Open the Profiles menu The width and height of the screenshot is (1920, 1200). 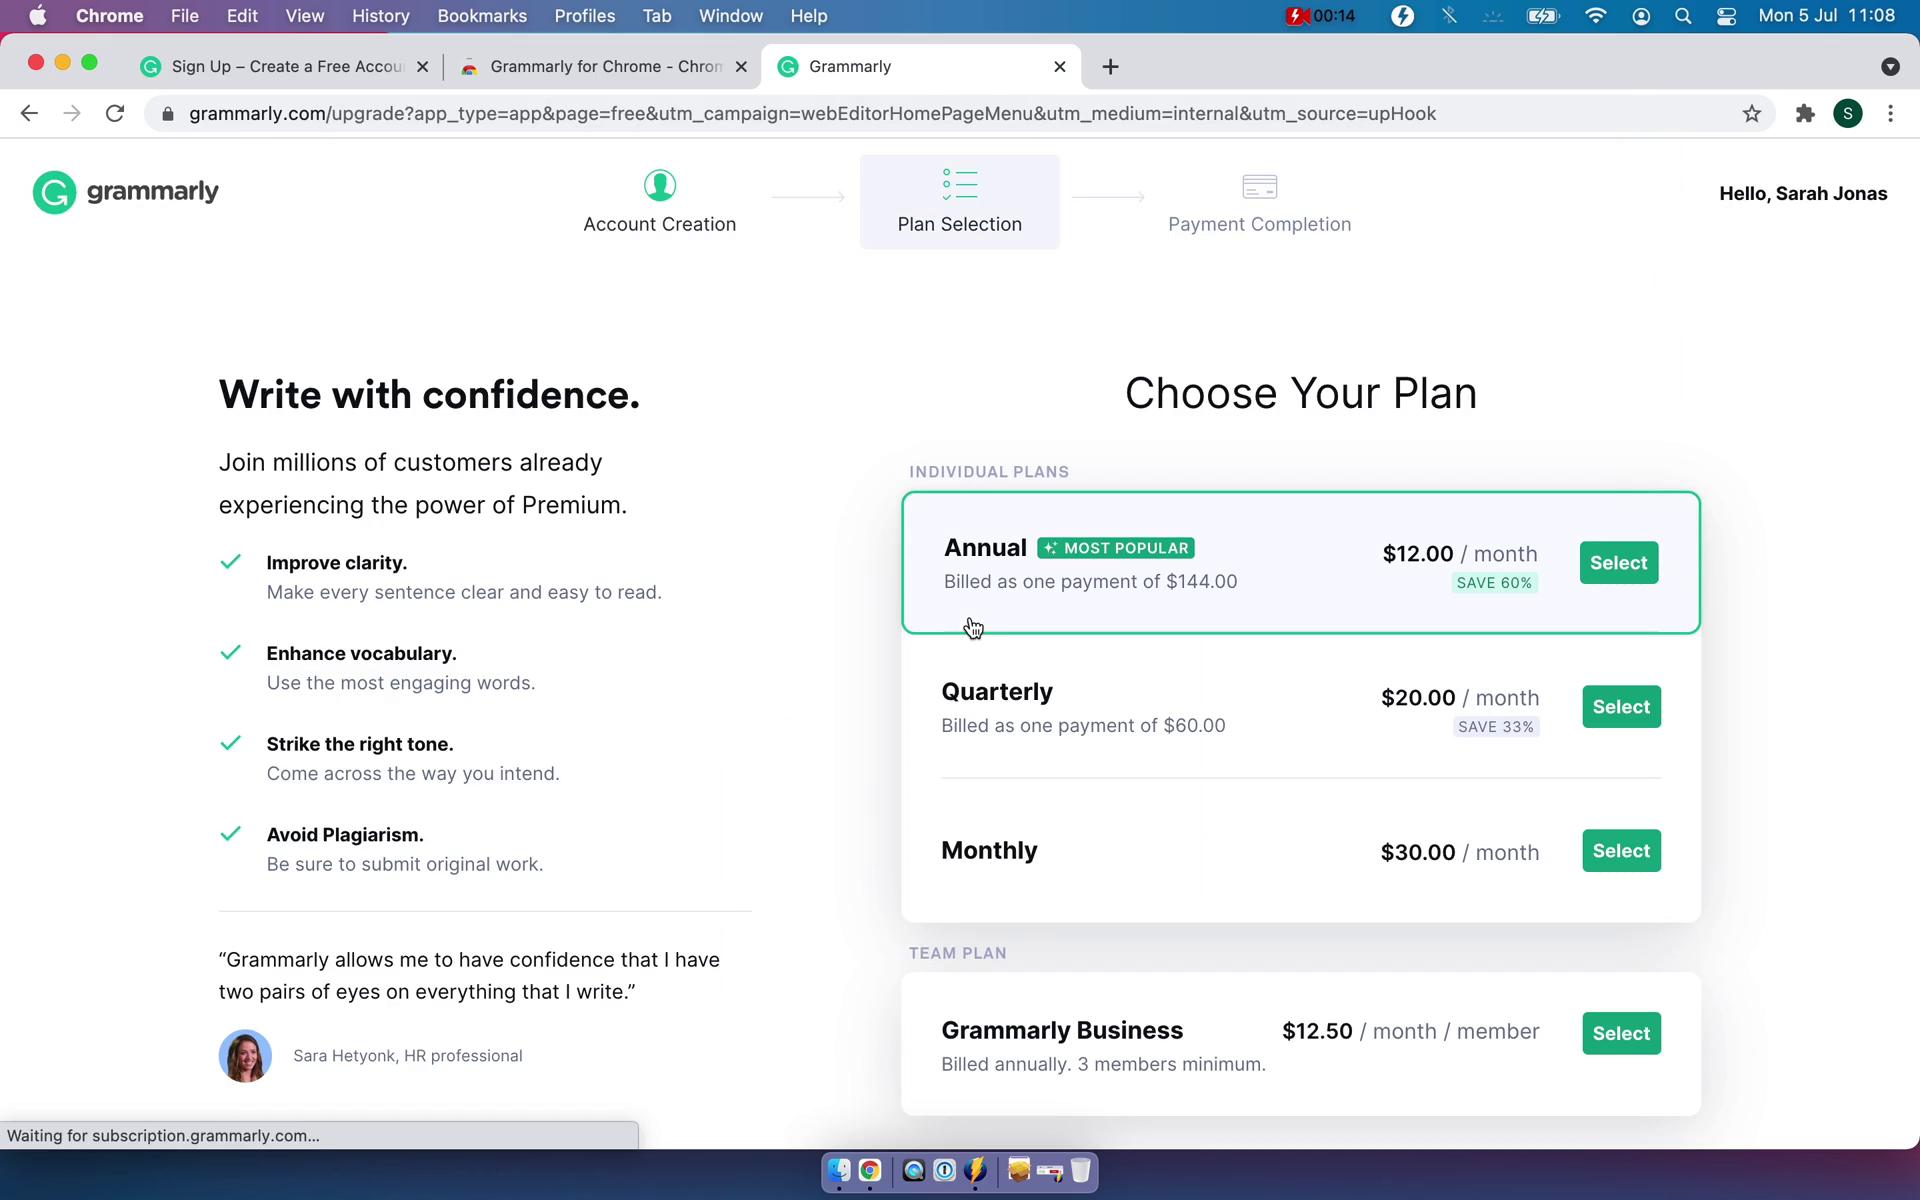coord(585,16)
